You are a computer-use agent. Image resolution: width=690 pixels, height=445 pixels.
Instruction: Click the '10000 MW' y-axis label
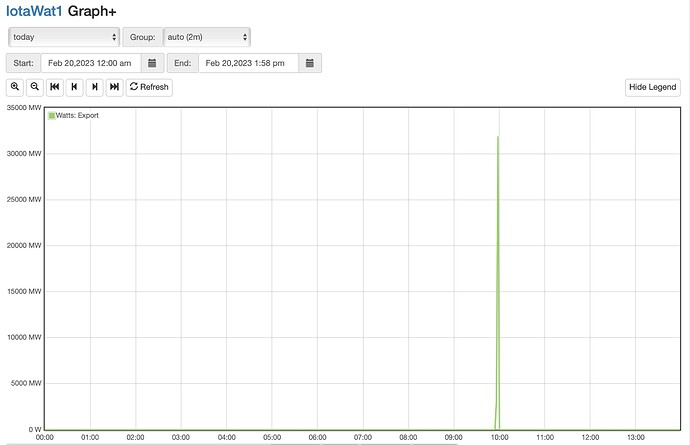[24, 337]
